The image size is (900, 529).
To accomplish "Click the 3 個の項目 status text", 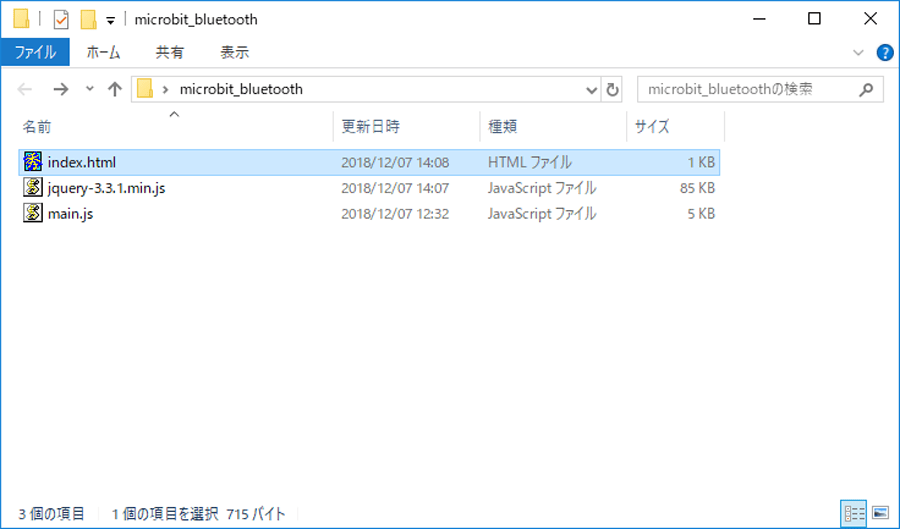I will pyautogui.click(x=51, y=514).
